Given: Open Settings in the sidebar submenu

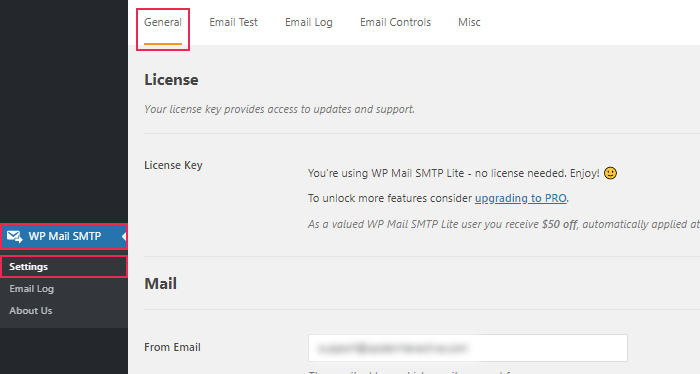Looking at the screenshot, I should click(29, 266).
